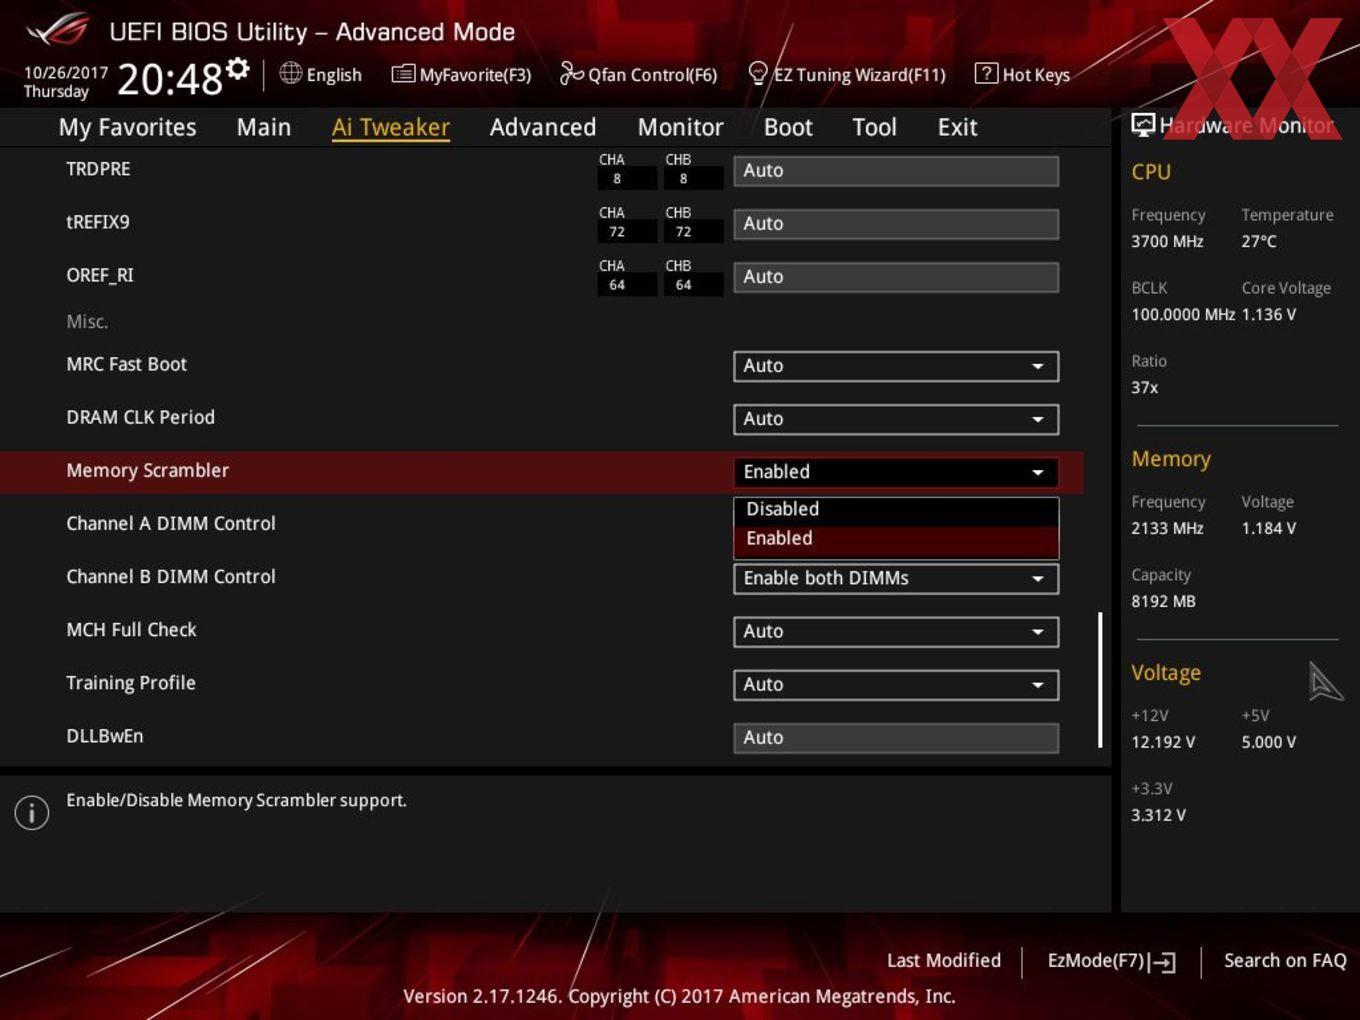Select the MRC Fast Boot label

126,364
